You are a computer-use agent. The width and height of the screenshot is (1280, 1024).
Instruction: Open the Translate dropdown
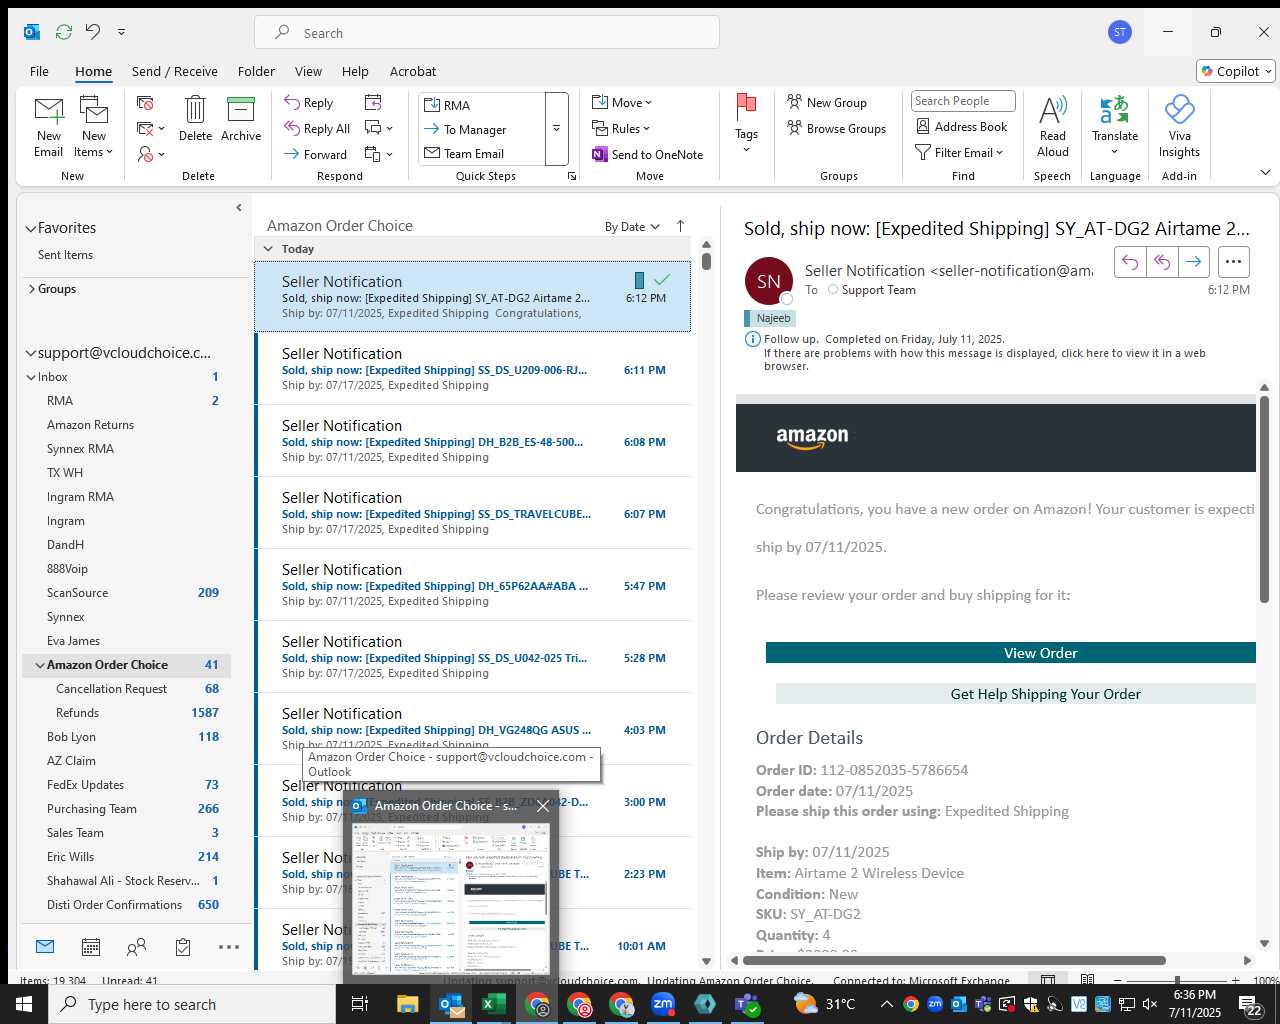point(1115,124)
